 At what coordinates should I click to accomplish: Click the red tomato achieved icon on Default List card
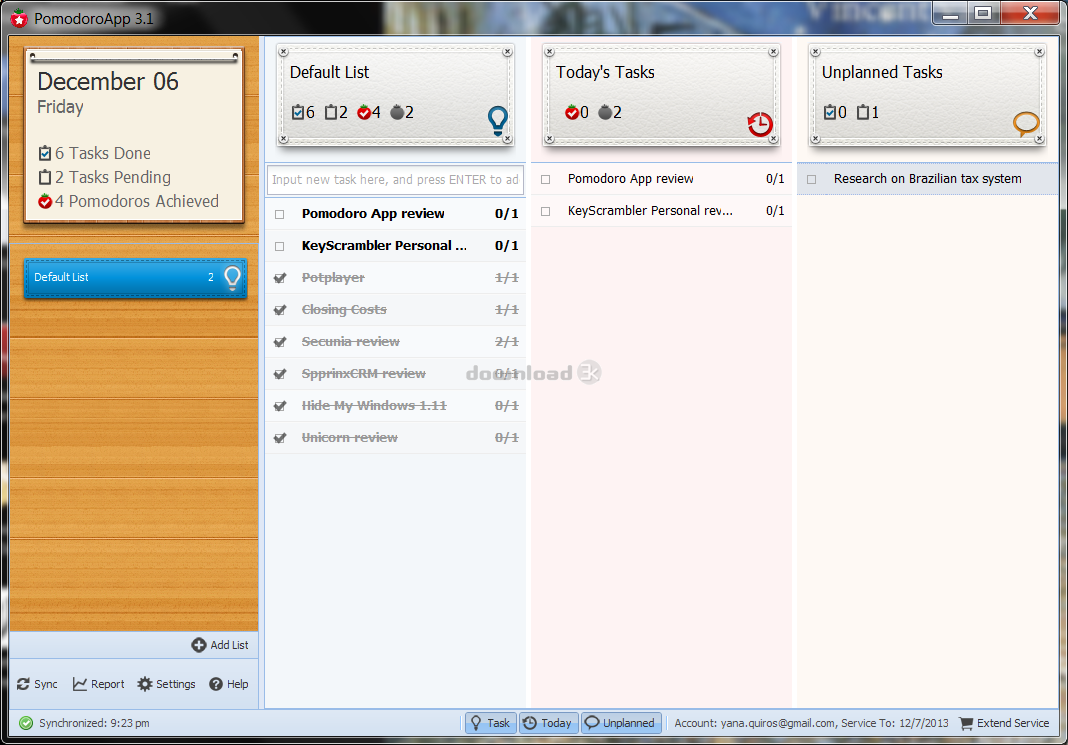(x=364, y=112)
